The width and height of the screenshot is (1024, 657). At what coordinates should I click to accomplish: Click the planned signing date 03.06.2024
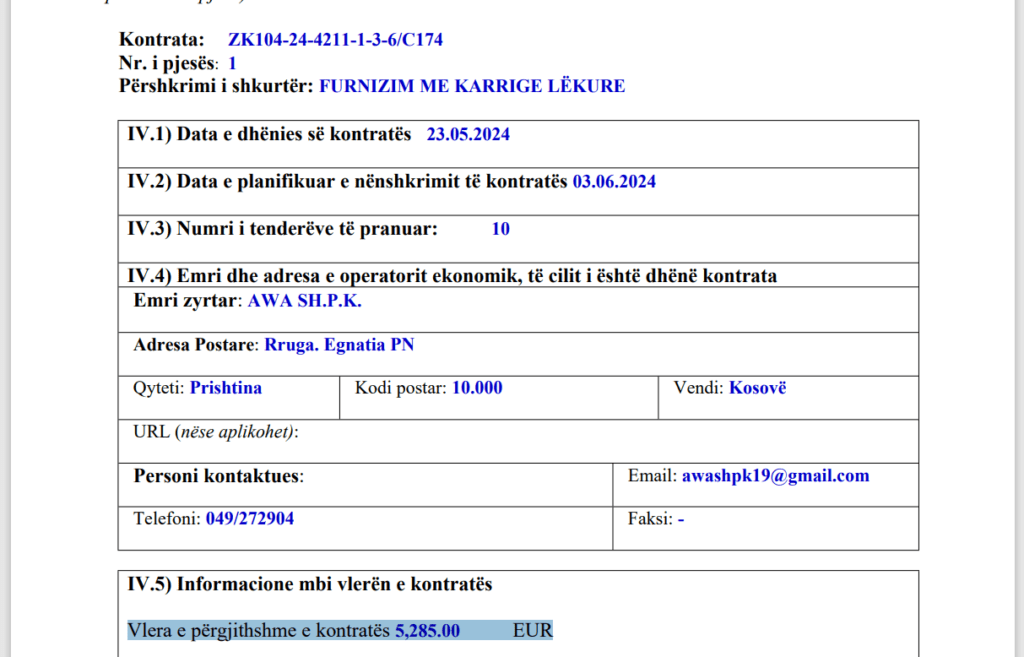(614, 181)
